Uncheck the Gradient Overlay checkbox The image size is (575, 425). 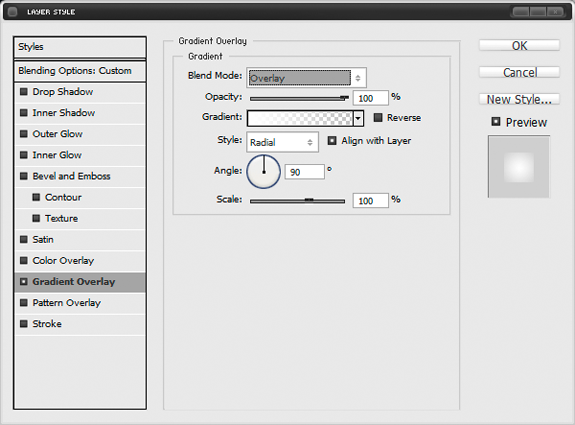click(24, 282)
